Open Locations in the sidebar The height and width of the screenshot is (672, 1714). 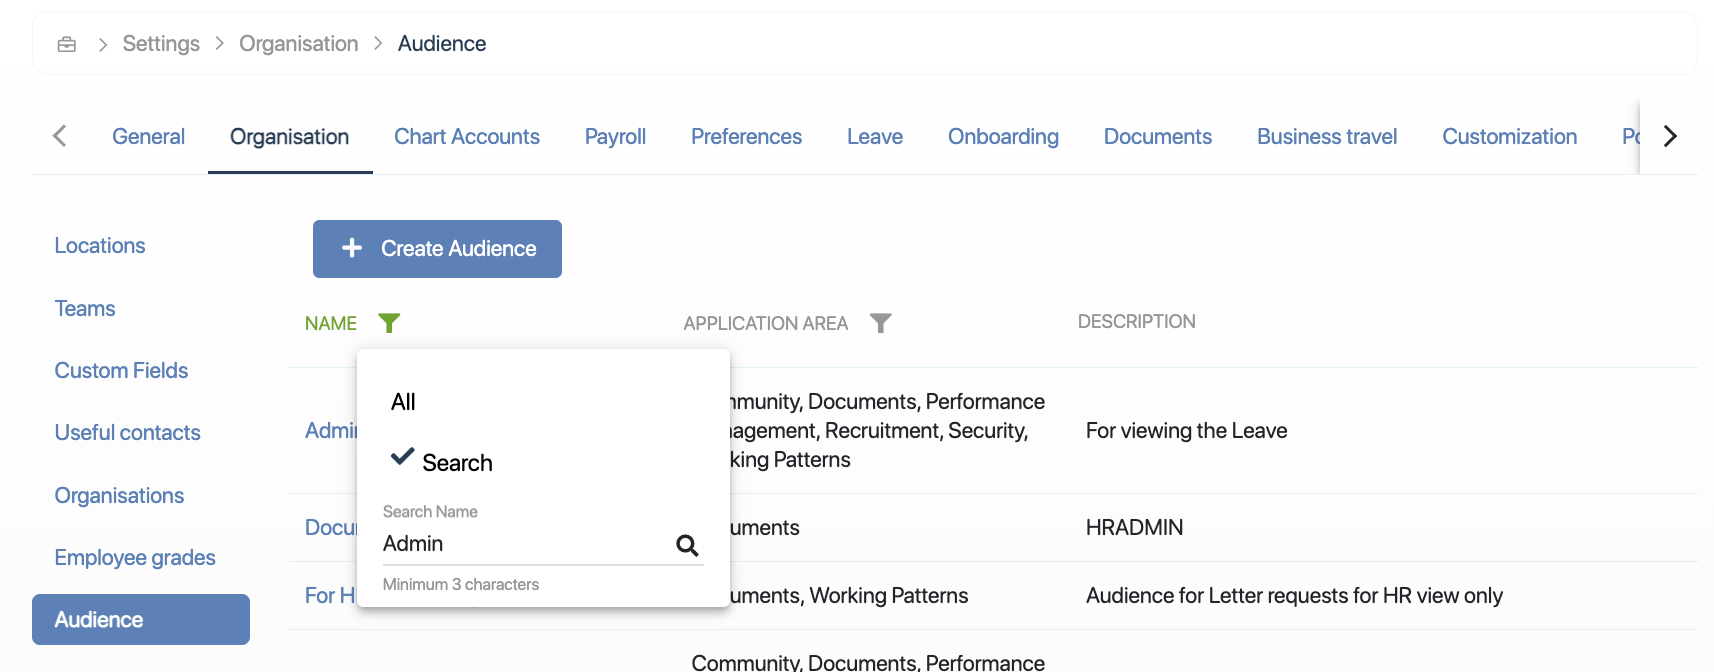(100, 246)
